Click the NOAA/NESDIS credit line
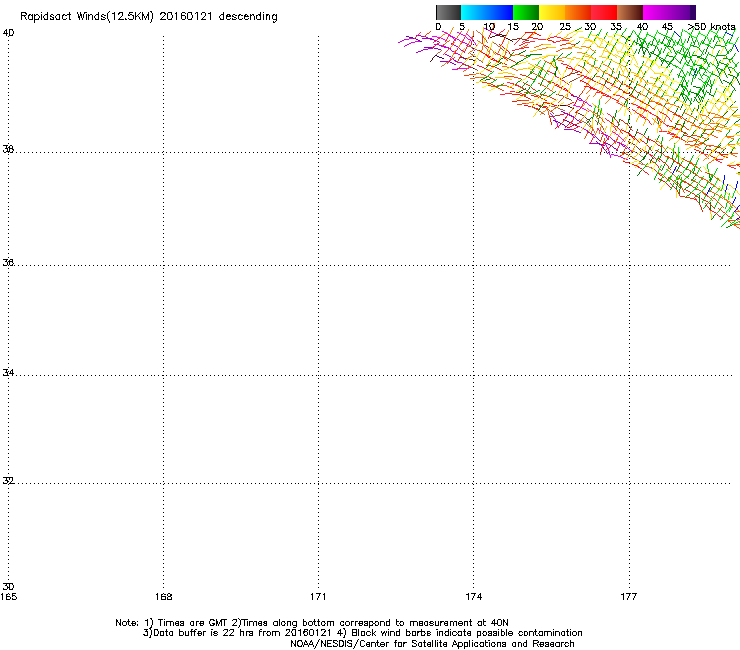 (x=432, y=644)
